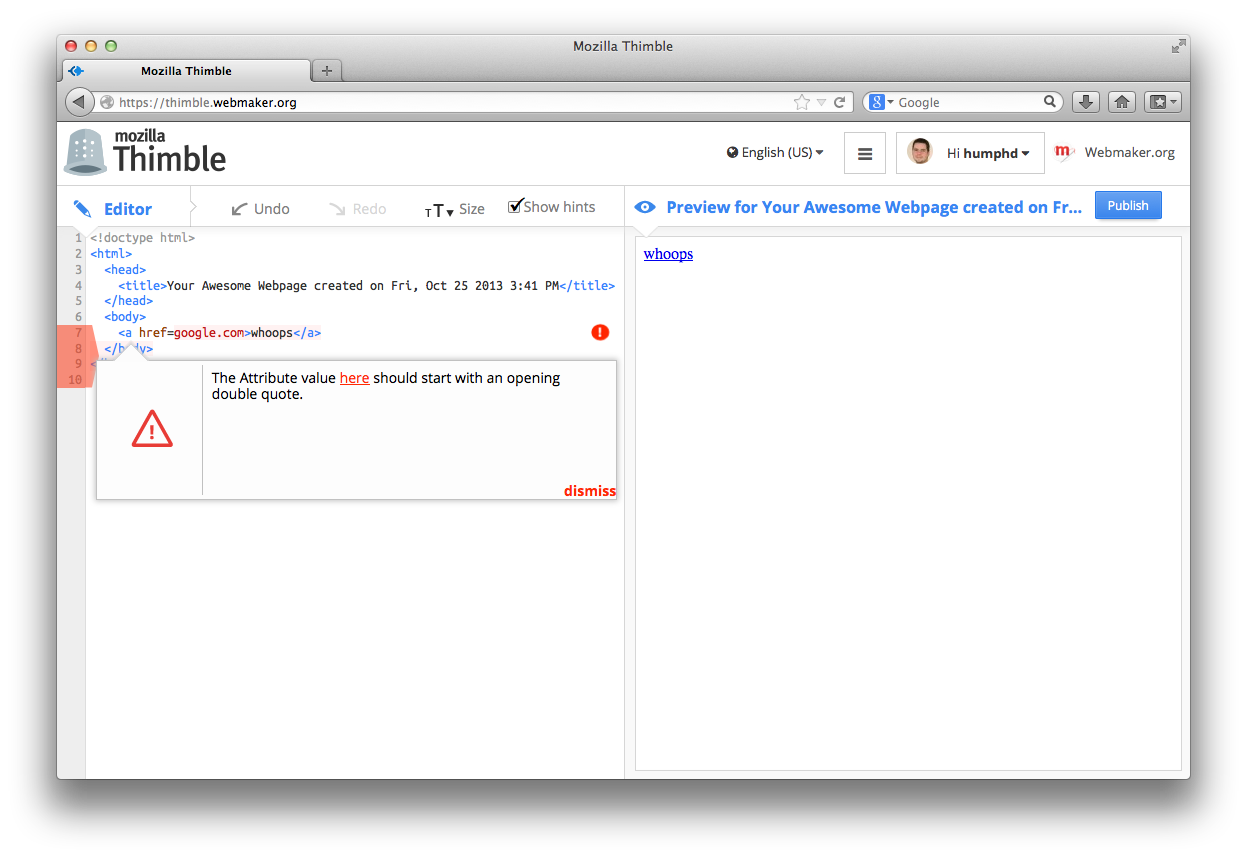1247x858 pixels.
Task: Click the <html> tag on line 2
Action: click(x=111, y=254)
